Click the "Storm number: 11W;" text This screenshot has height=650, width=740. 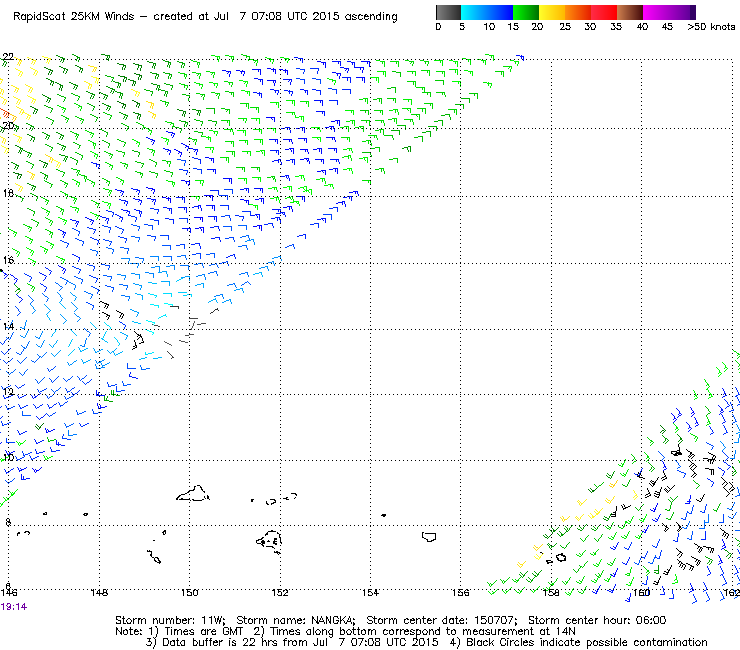click(x=170, y=620)
